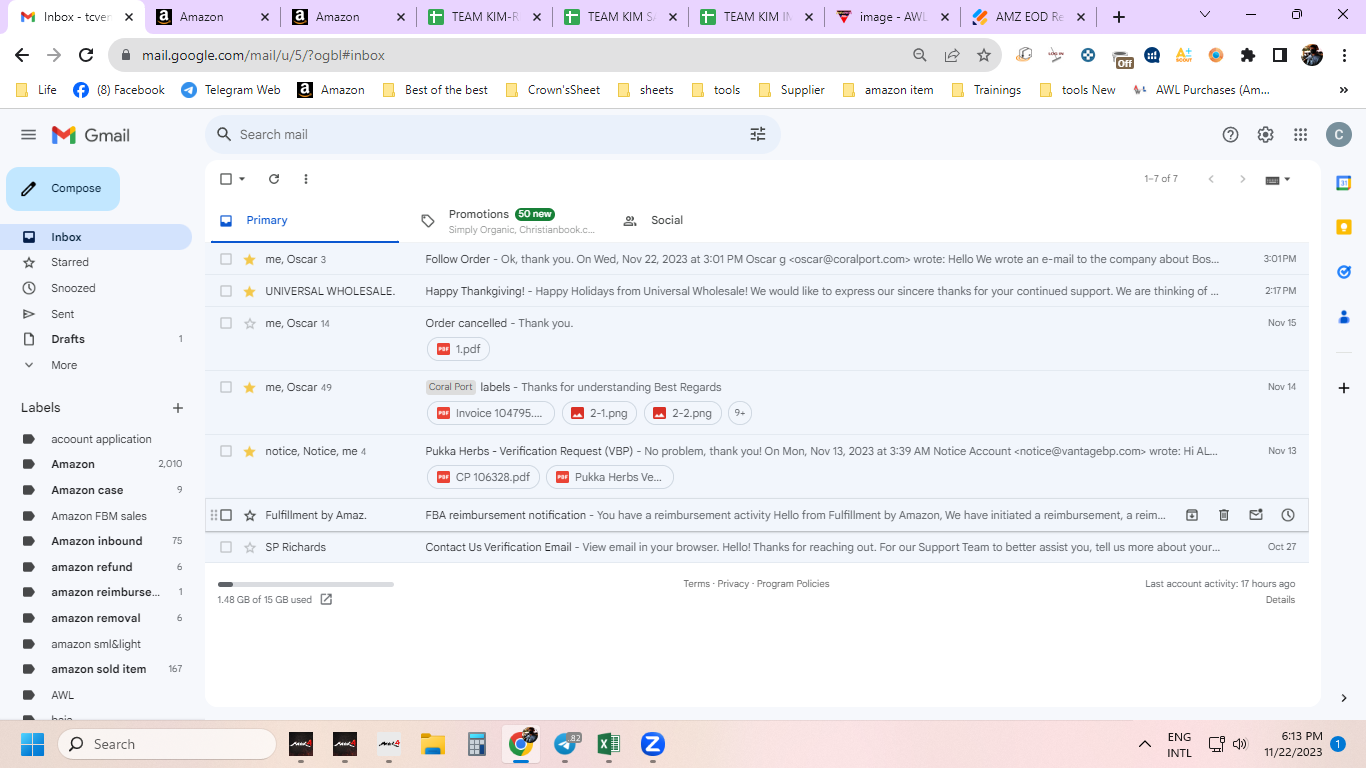Show search options filter icon
Viewport: 1366px width, 768px height.
(x=758, y=134)
